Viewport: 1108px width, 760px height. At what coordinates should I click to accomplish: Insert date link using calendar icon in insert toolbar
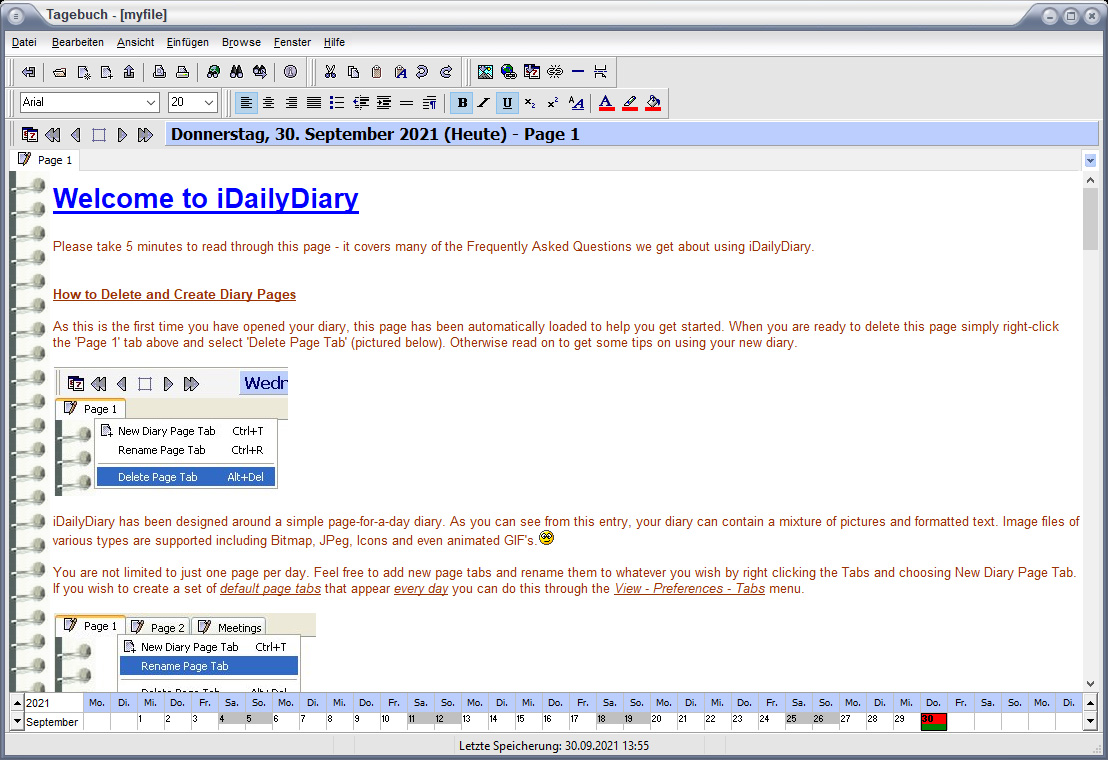[x=531, y=72]
